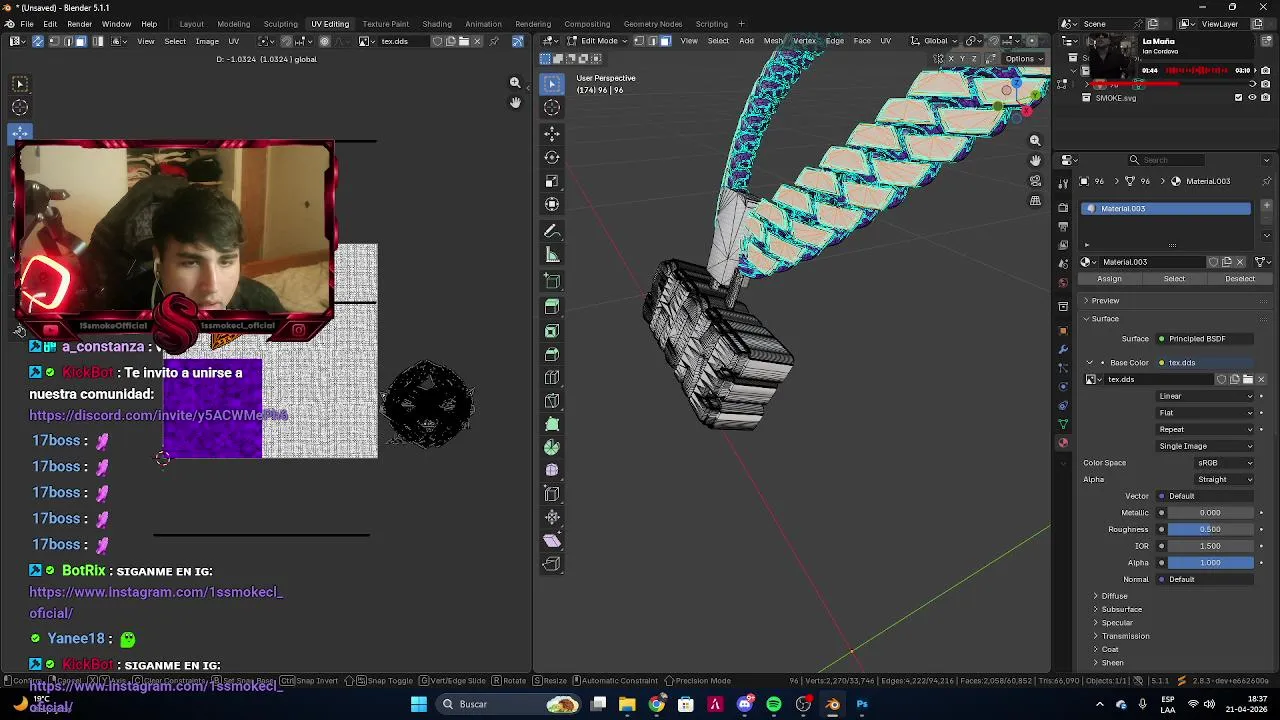Open the Image menu in UV editor
The height and width of the screenshot is (720, 1280).
[207, 41]
